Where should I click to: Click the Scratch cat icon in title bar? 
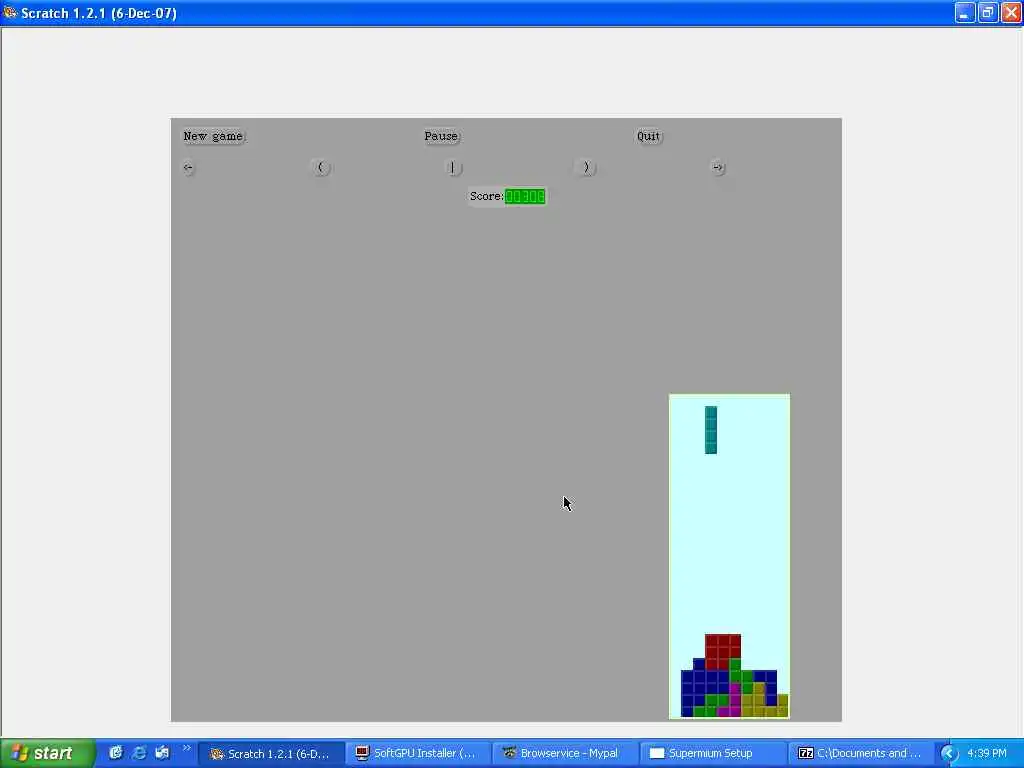coord(9,12)
